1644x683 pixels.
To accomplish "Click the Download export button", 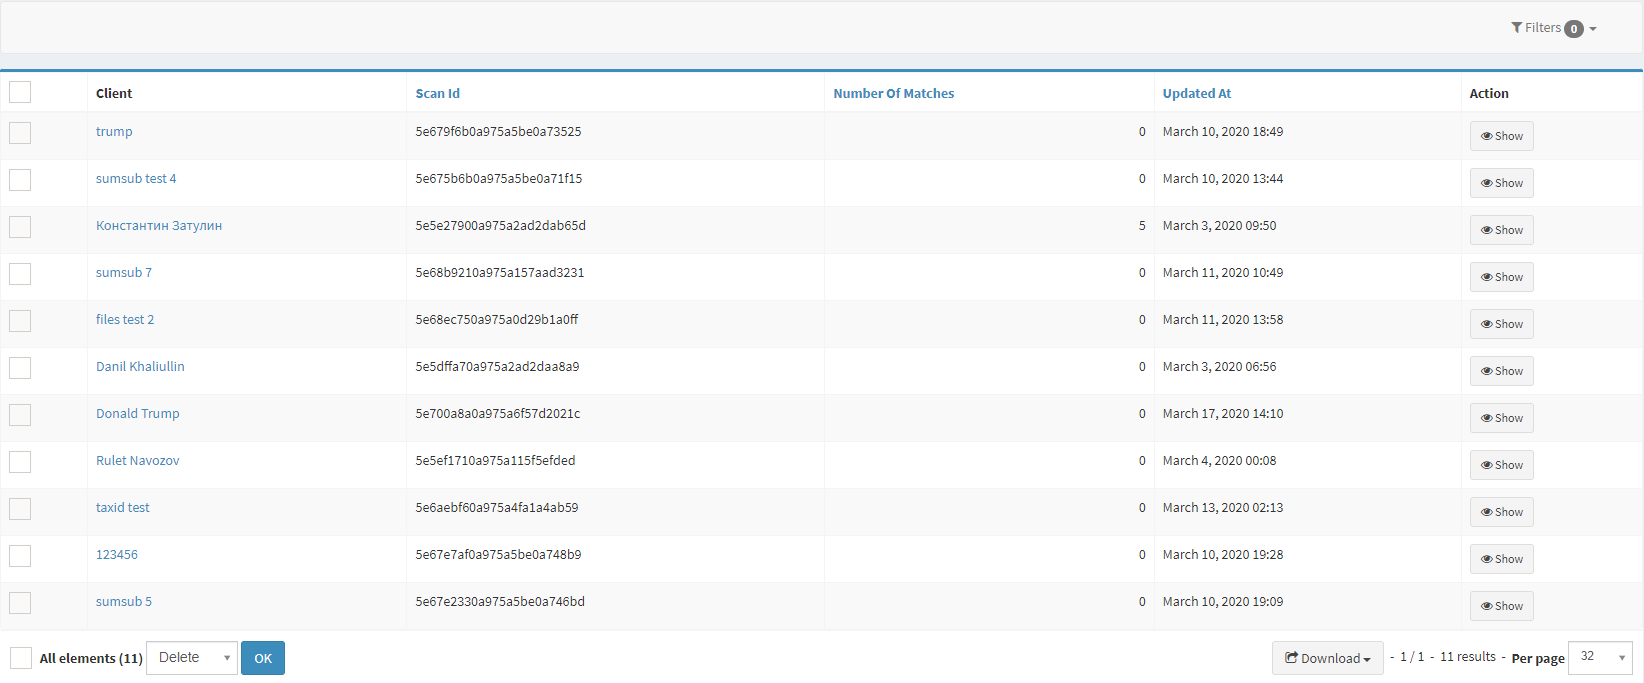I will [1327, 658].
